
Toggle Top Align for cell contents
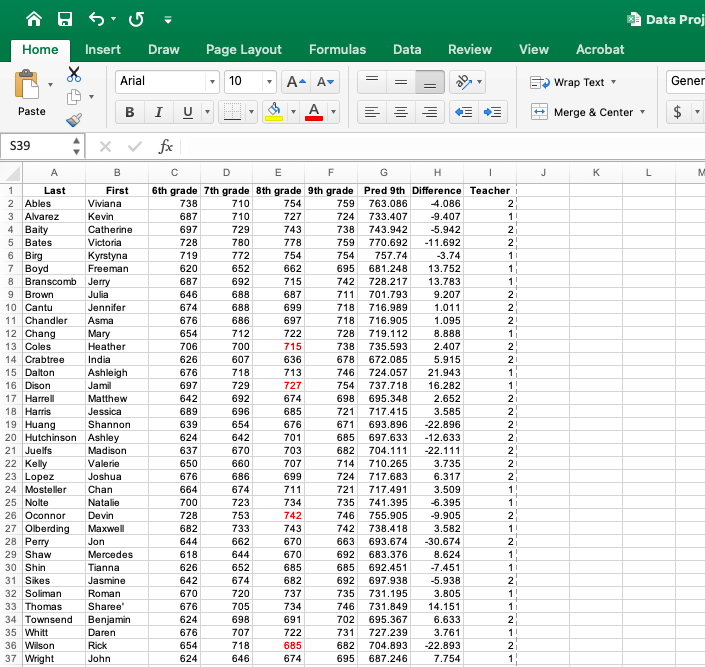point(372,82)
